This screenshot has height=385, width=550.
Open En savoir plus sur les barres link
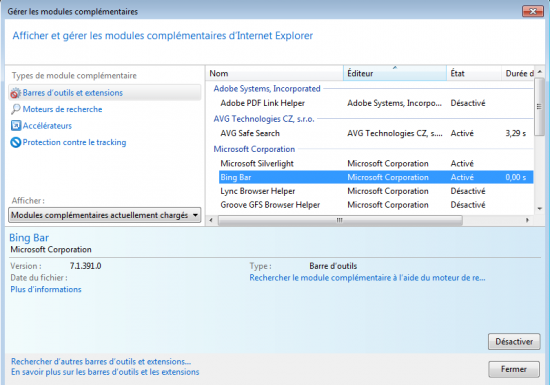[x=105, y=372]
